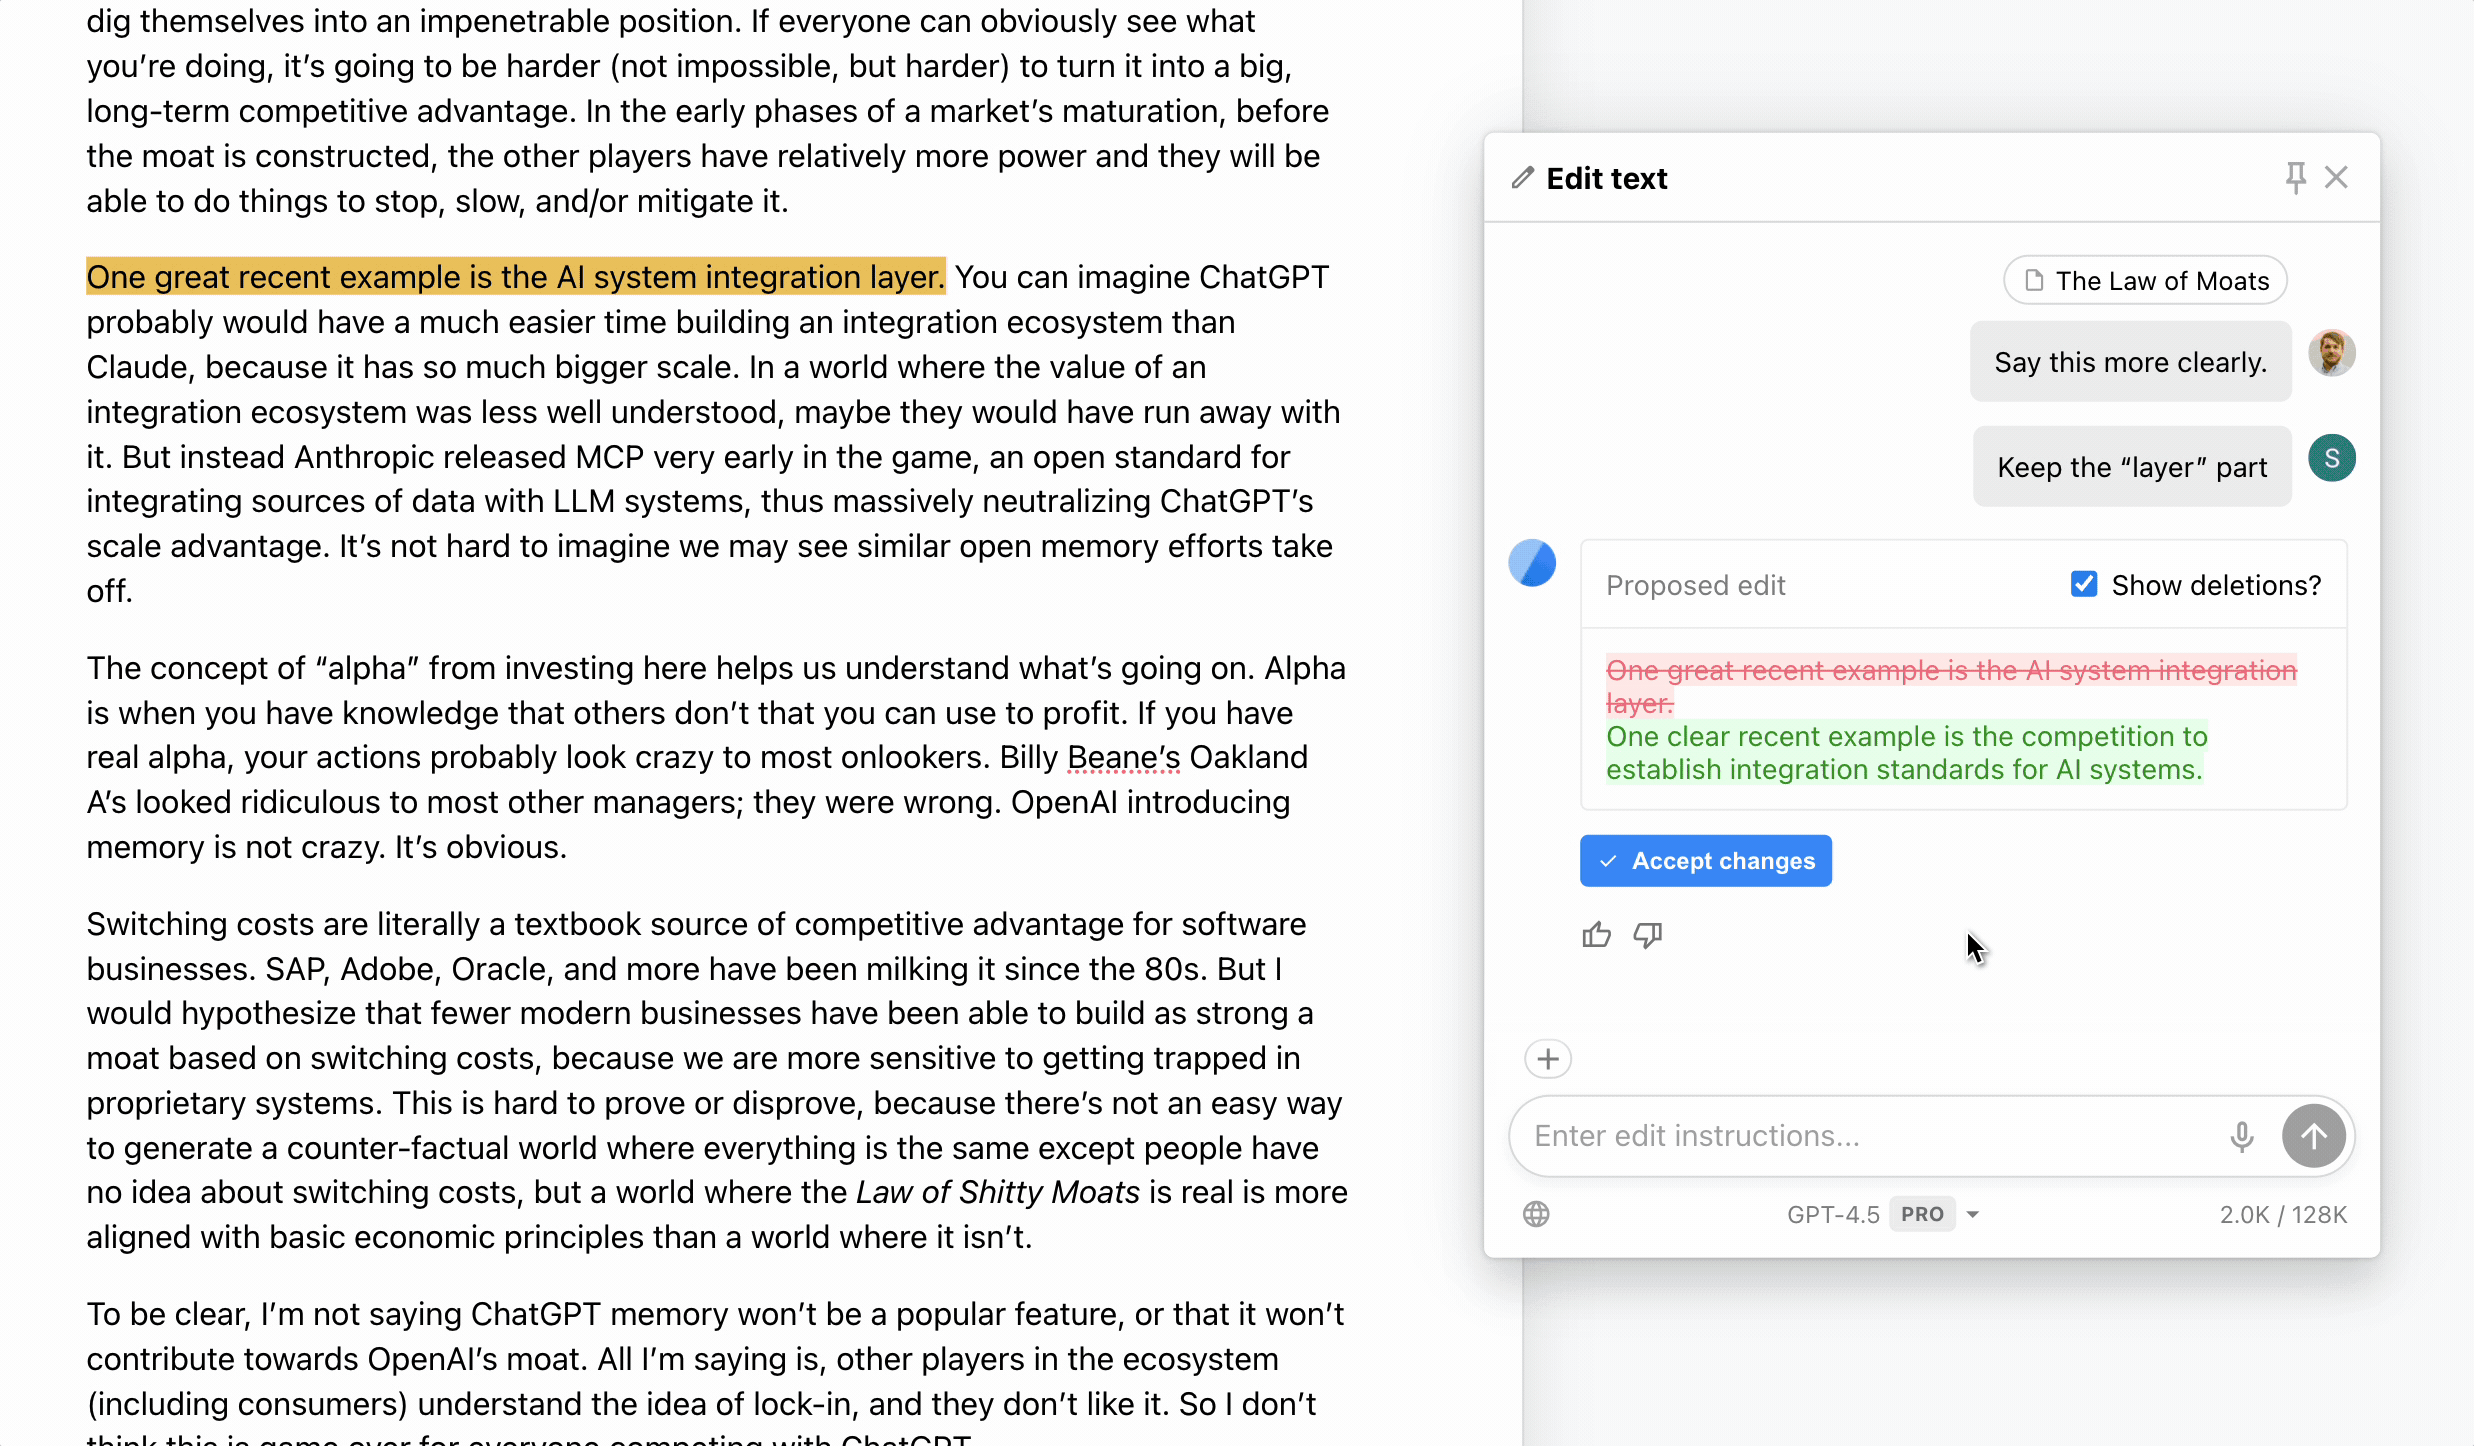Image resolution: width=2474 pixels, height=1446 pixels.
Task: Expand the GPT-4.5 model dropdown arrow
Action: (x=1973, y=1214)
